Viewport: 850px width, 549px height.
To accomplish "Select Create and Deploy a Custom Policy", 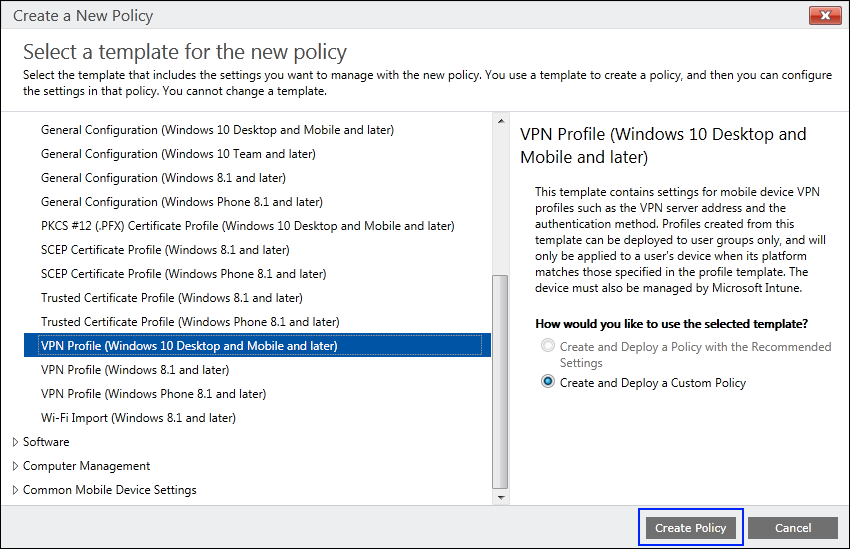I will [x=547, y=382].
